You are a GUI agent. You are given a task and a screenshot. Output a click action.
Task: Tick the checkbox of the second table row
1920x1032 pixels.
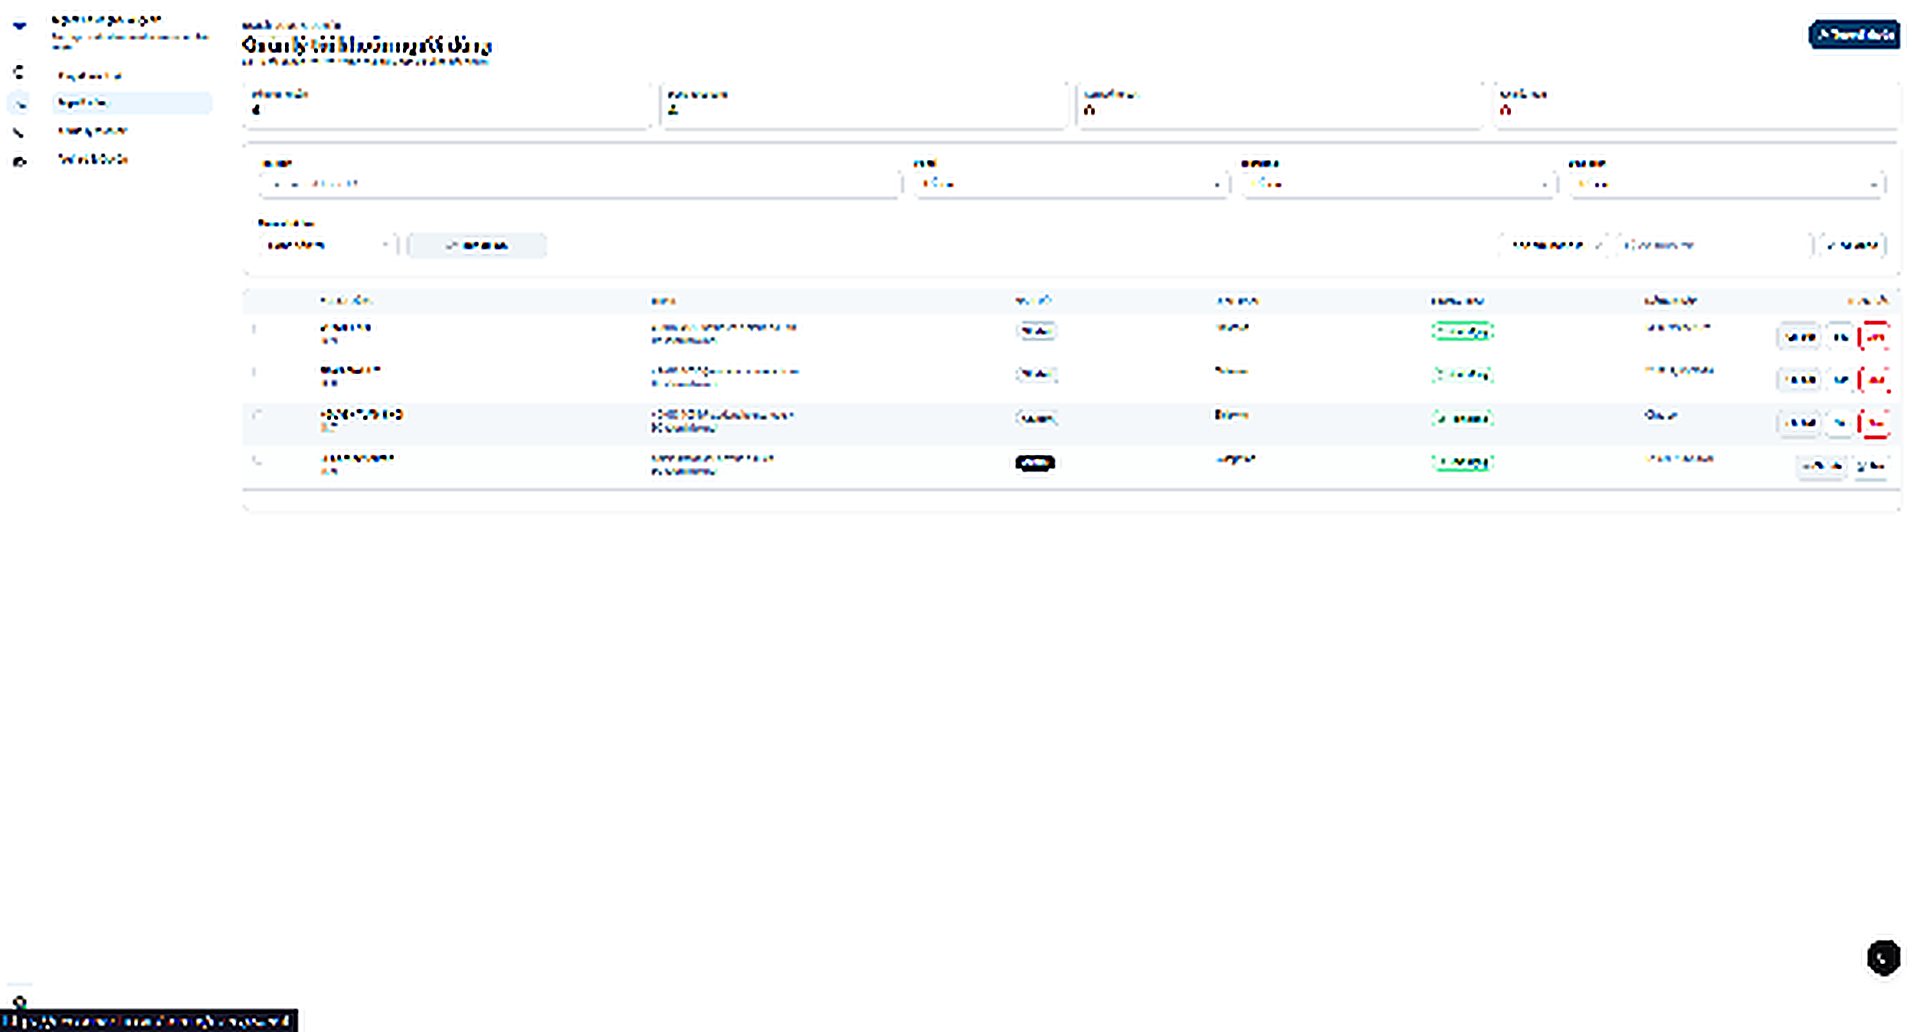[256, 372]
